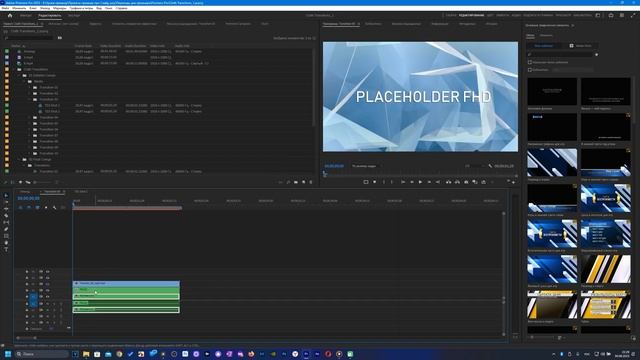Select the Razor tool
Viewport: 640px width, 360px height.
coord(6,216)
